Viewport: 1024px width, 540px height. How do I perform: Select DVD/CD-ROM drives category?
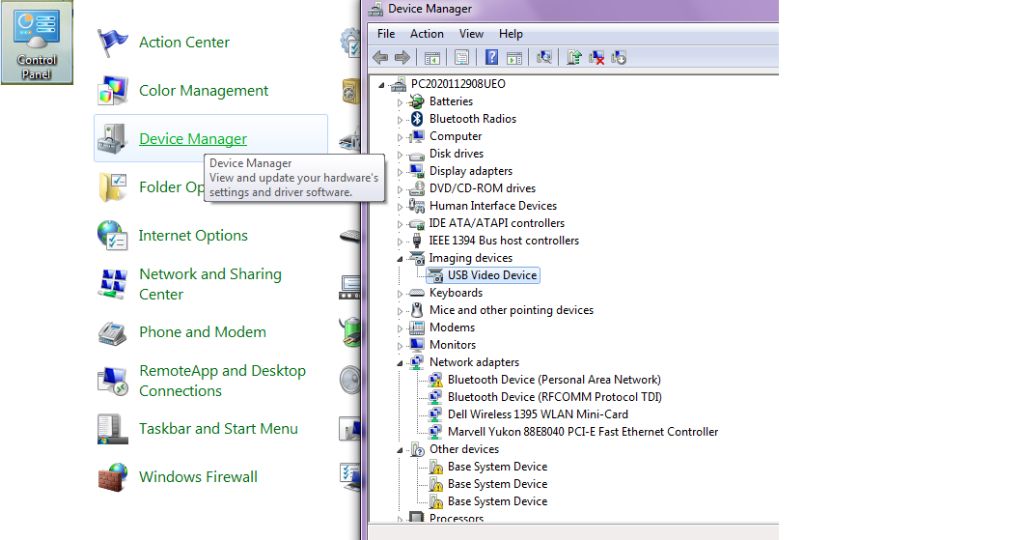tap(482, 189)
